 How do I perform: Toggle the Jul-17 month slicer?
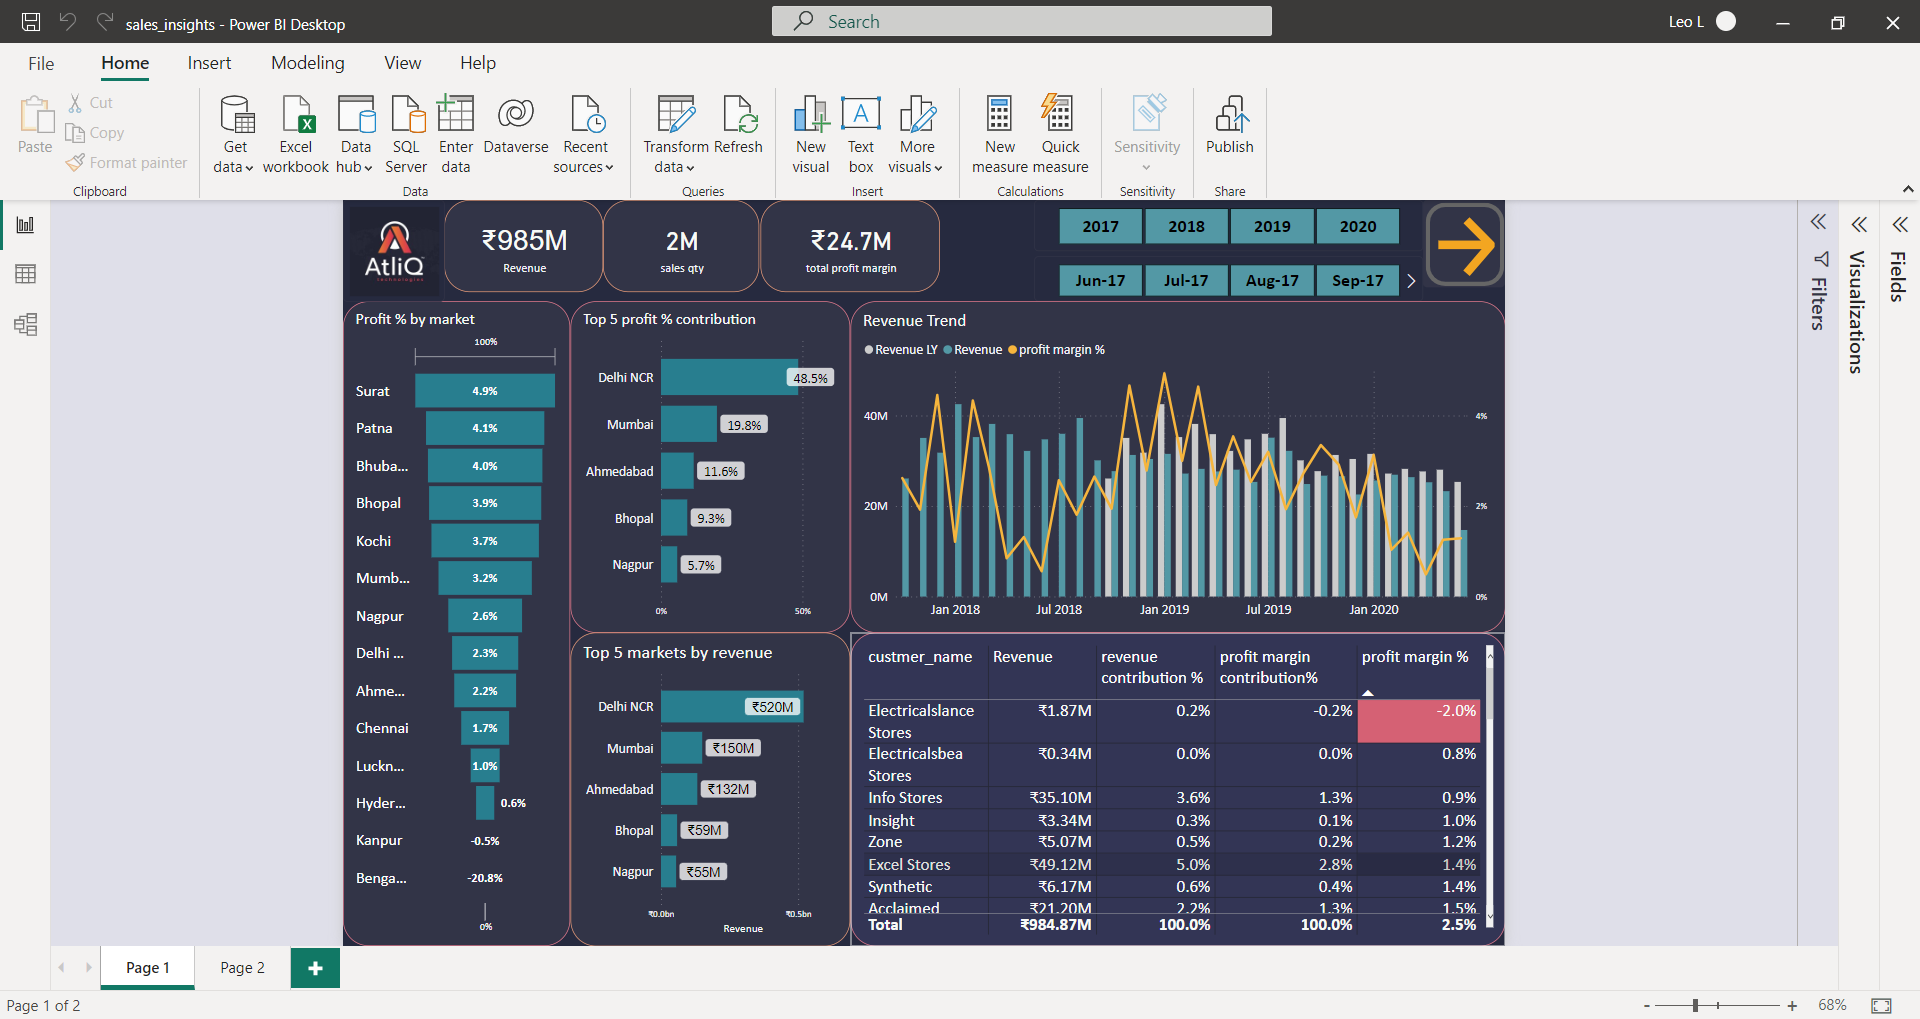[x=1186, y=281]
